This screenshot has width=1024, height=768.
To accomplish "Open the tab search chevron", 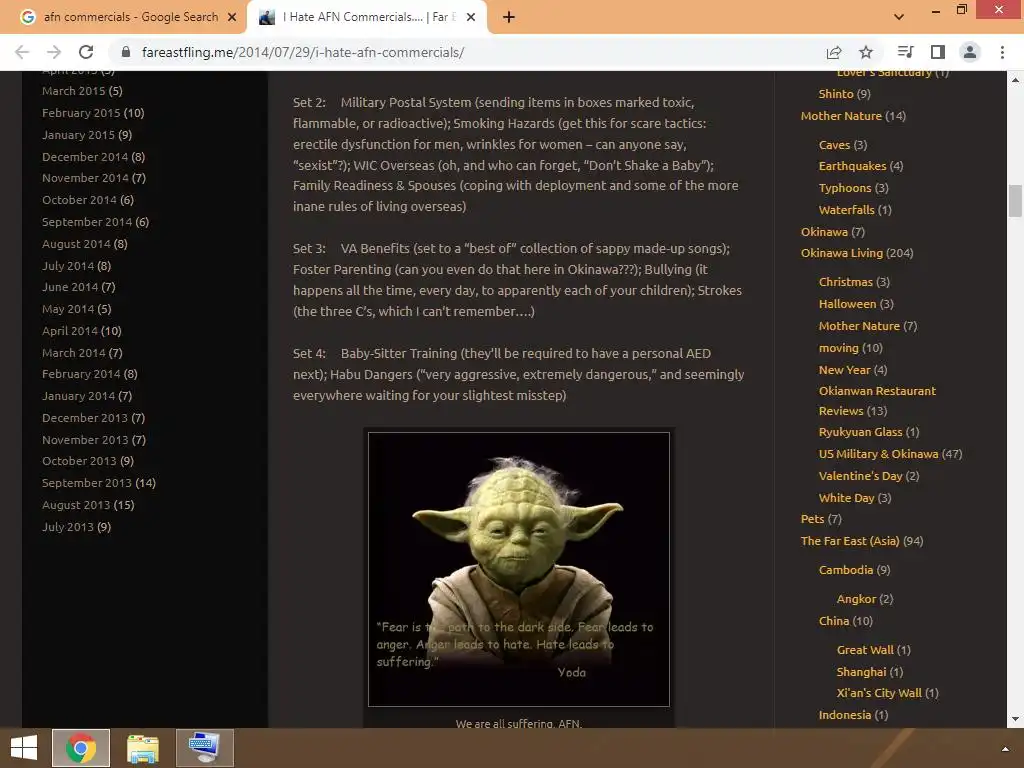I will (x=899, y=17).
